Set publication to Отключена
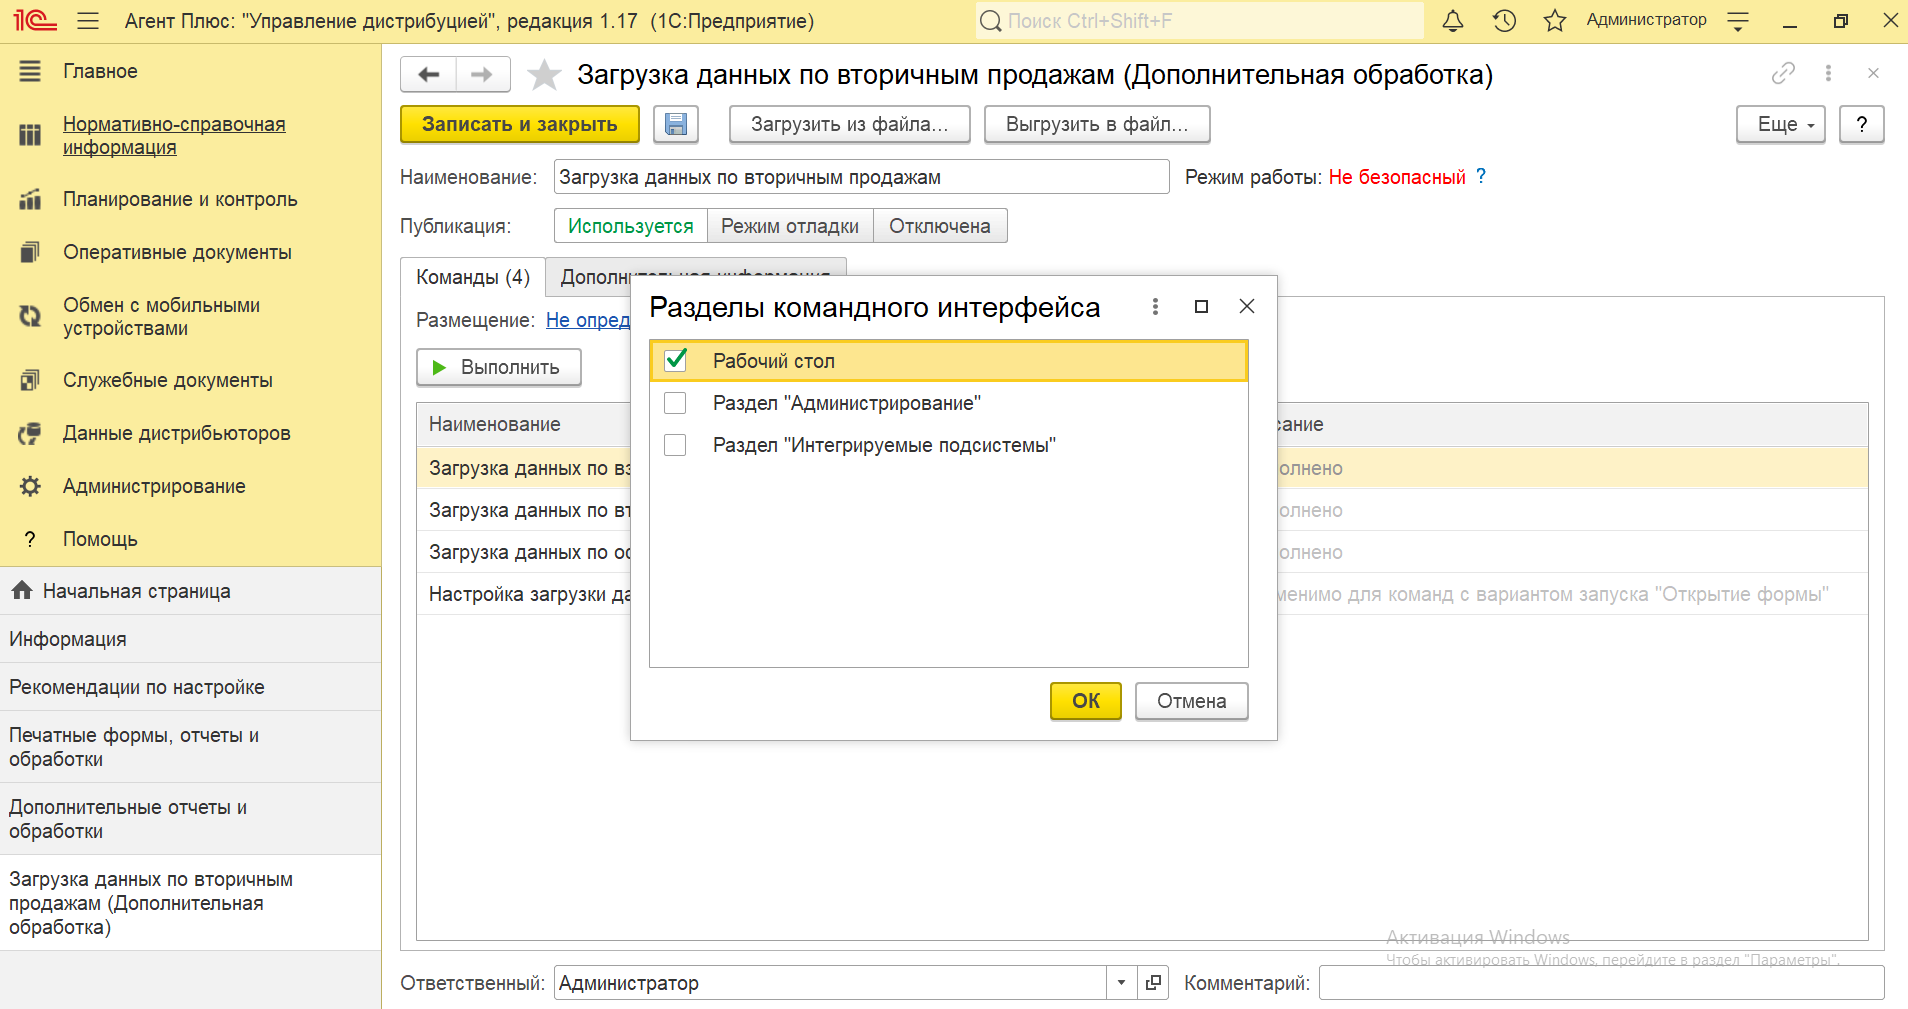 (940, 226)
